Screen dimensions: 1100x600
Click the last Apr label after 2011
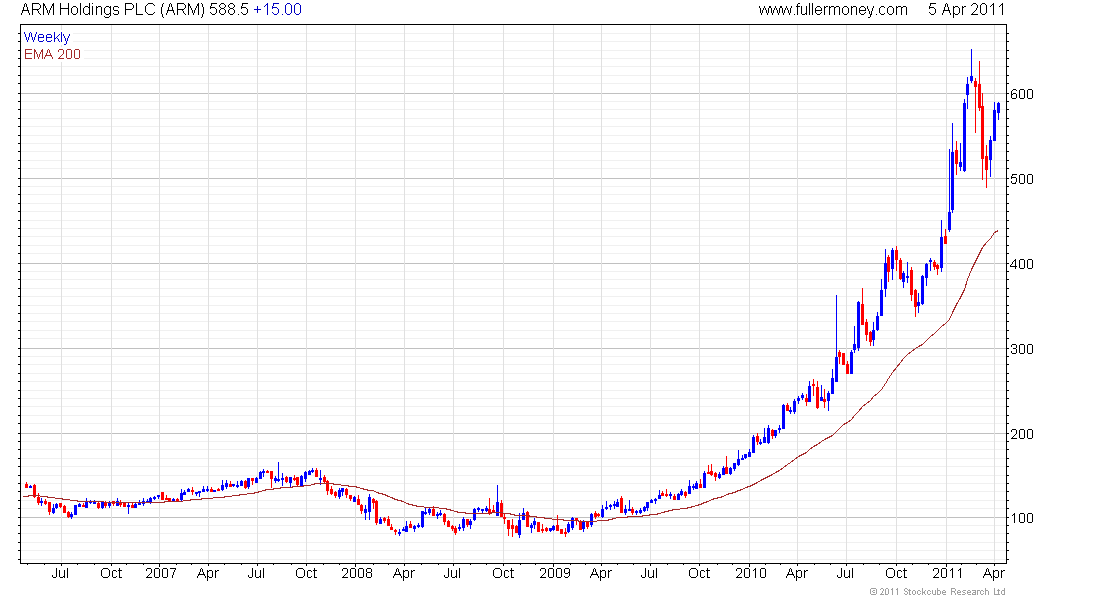(x=993, y=573)
